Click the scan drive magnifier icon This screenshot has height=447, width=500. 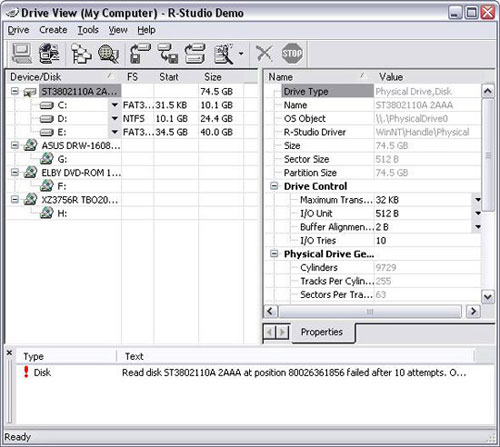108,53
